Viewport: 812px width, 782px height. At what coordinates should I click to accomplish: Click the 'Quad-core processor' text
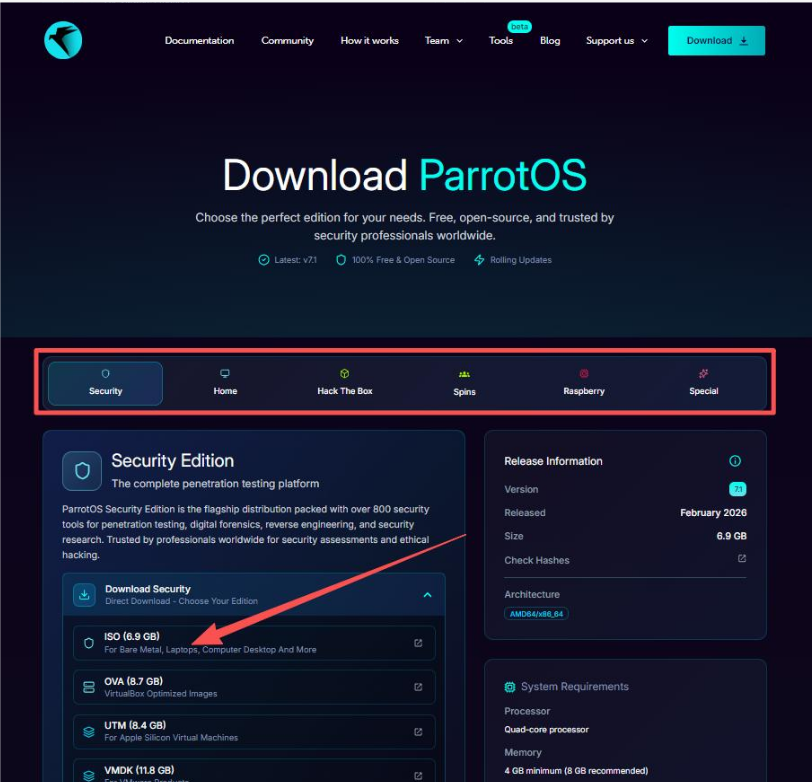pos(546,729)
